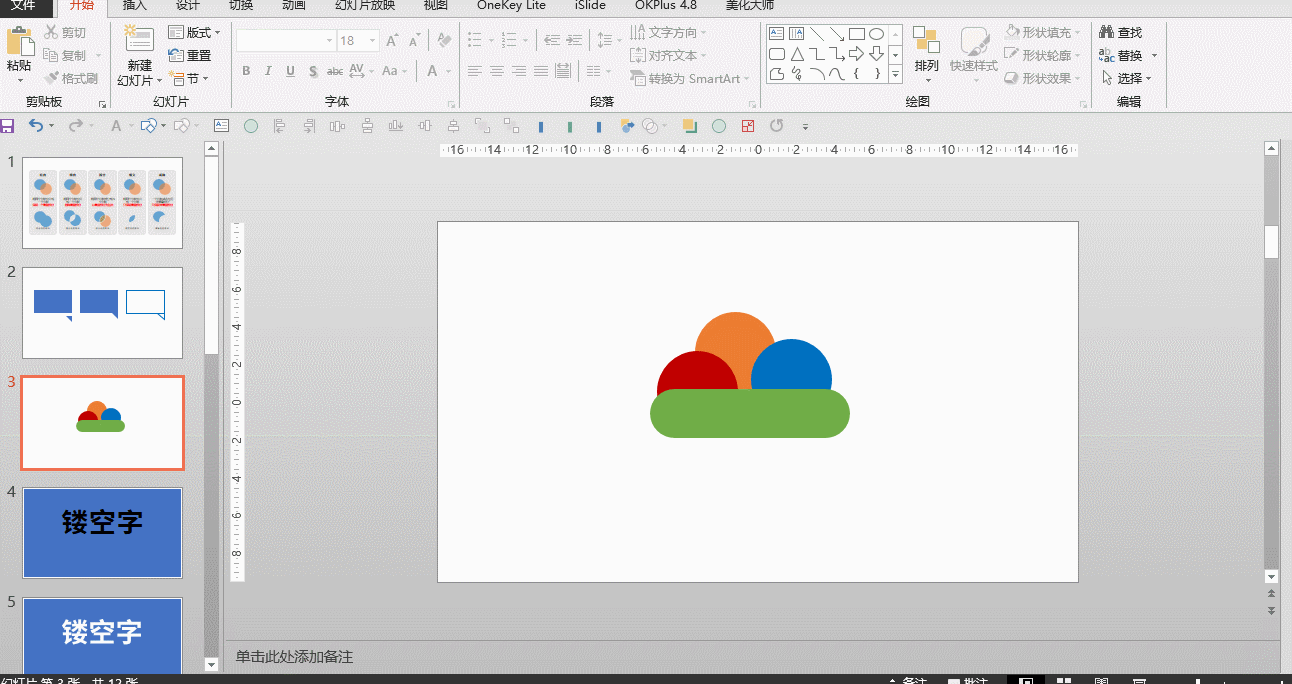Toggle Italic formatting

click(268, 71)
